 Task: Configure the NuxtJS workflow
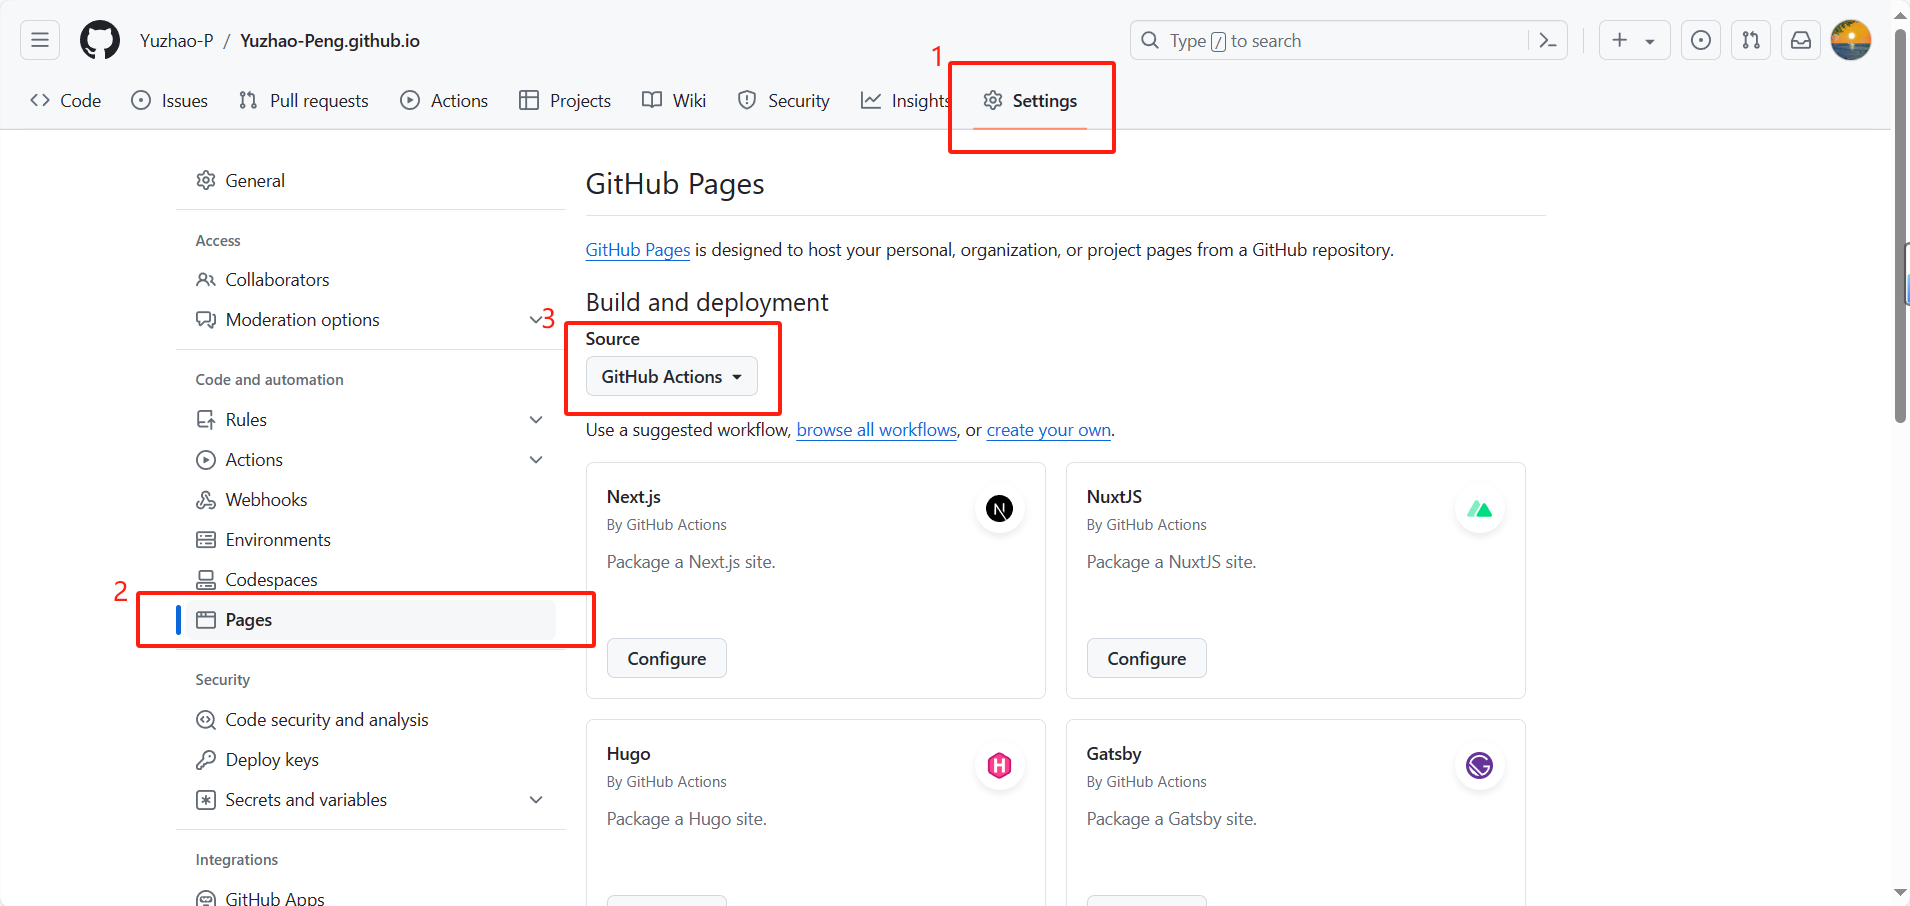click(x=1147, y=658)
